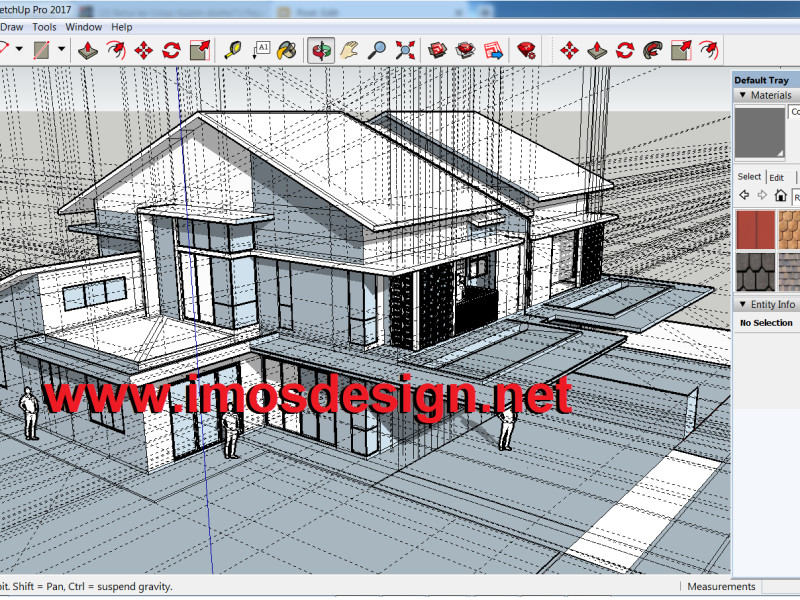The image size is (800, 600).
Task: Click the materials home icon
Action: point(780,195)
